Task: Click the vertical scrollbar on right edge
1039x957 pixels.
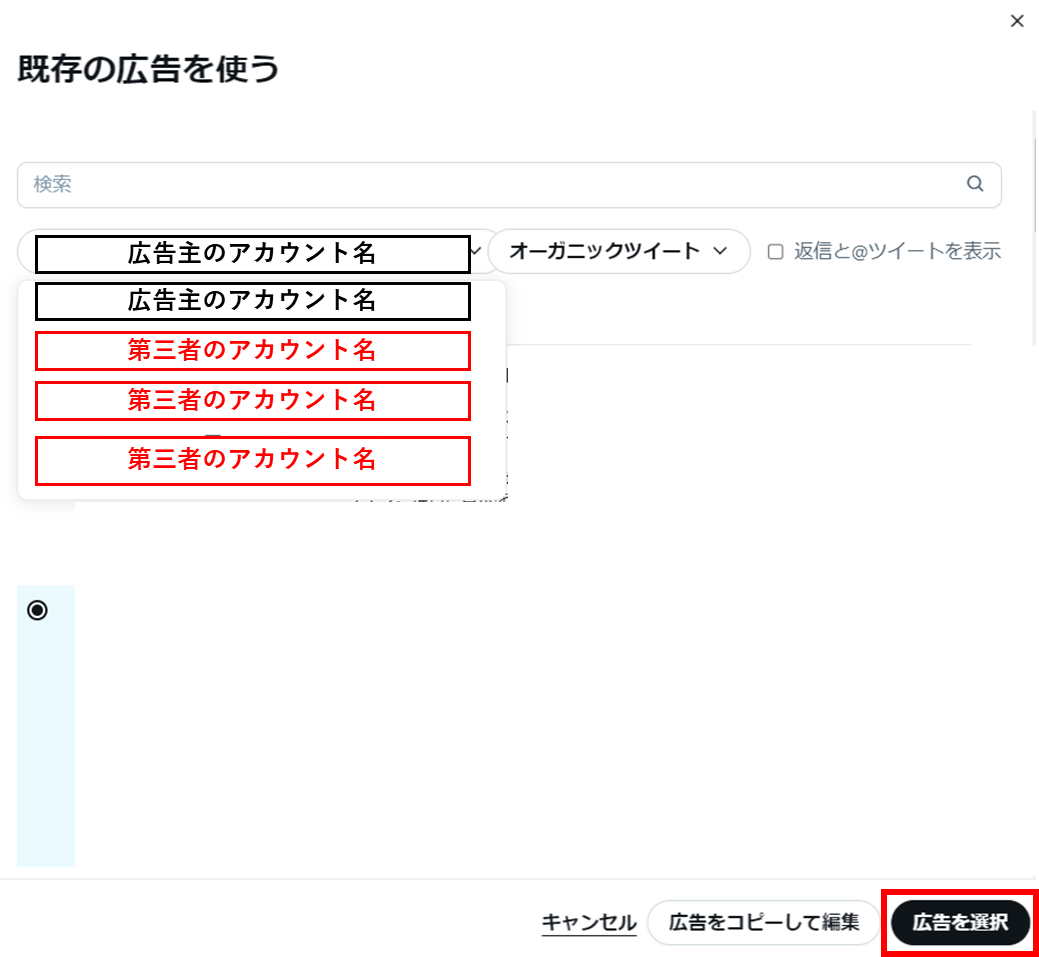Action: [x=1034, y=230]
